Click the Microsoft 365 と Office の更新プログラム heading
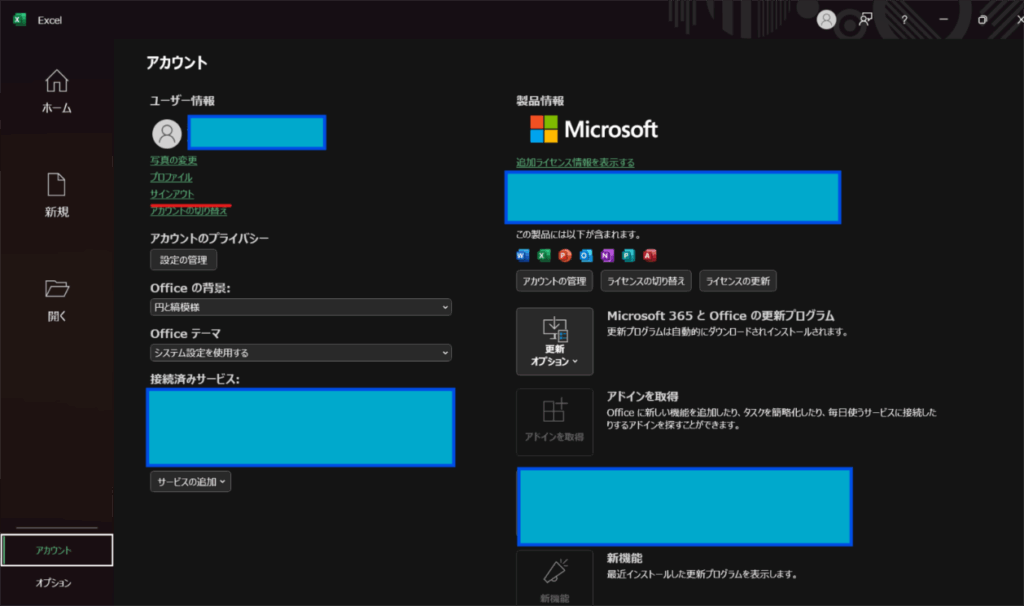Screen dimensions: 1024x606 pyautogui.click(x=720, y=315)
